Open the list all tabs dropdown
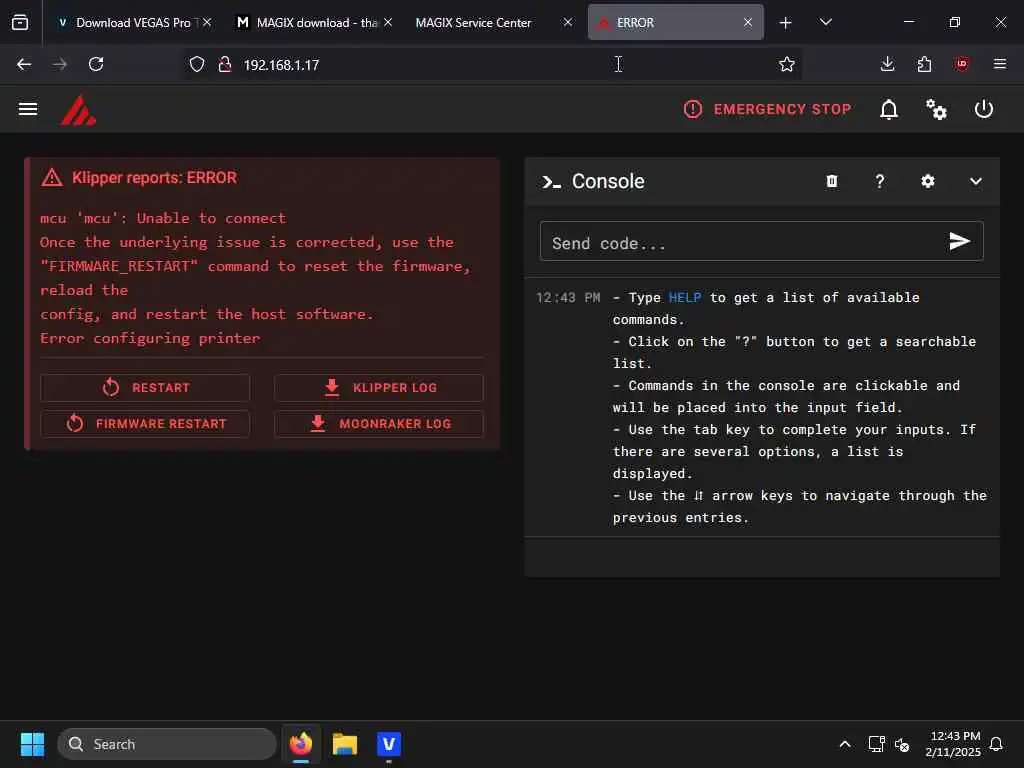The height and width of the screenshot is (768, 1024). pos(825,23)
